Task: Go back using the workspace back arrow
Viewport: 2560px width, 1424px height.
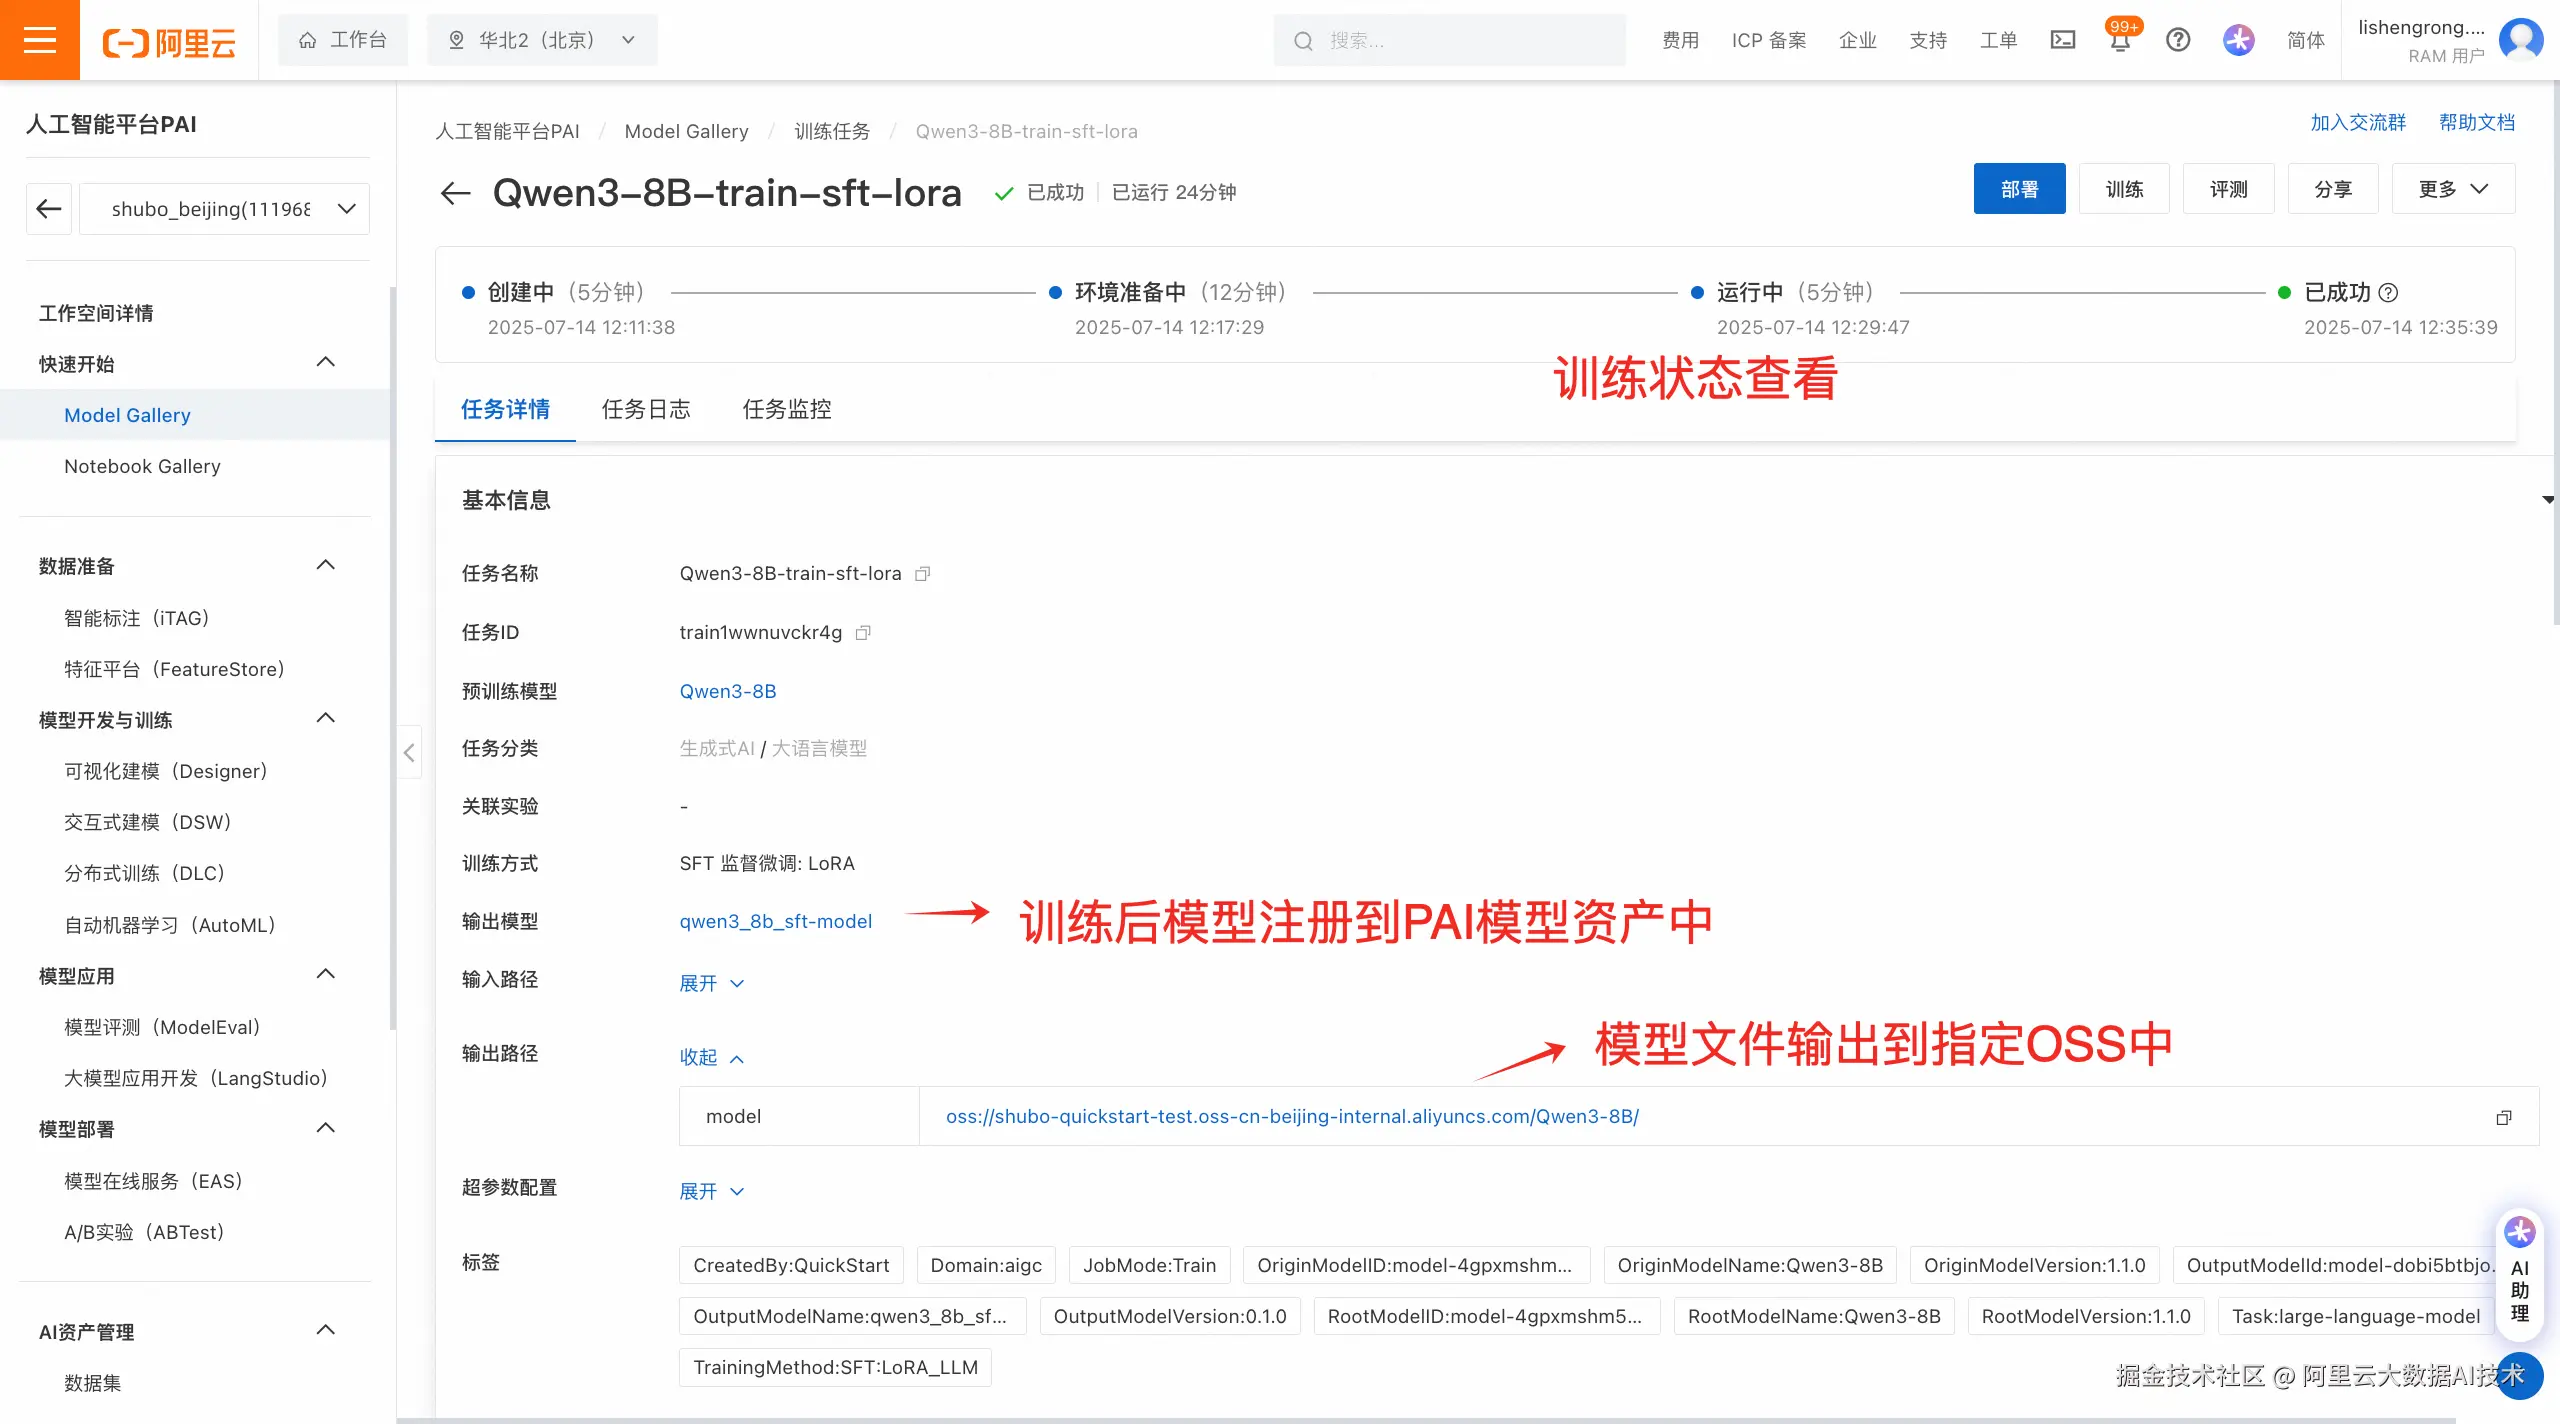Action: (x=49, y=208)
